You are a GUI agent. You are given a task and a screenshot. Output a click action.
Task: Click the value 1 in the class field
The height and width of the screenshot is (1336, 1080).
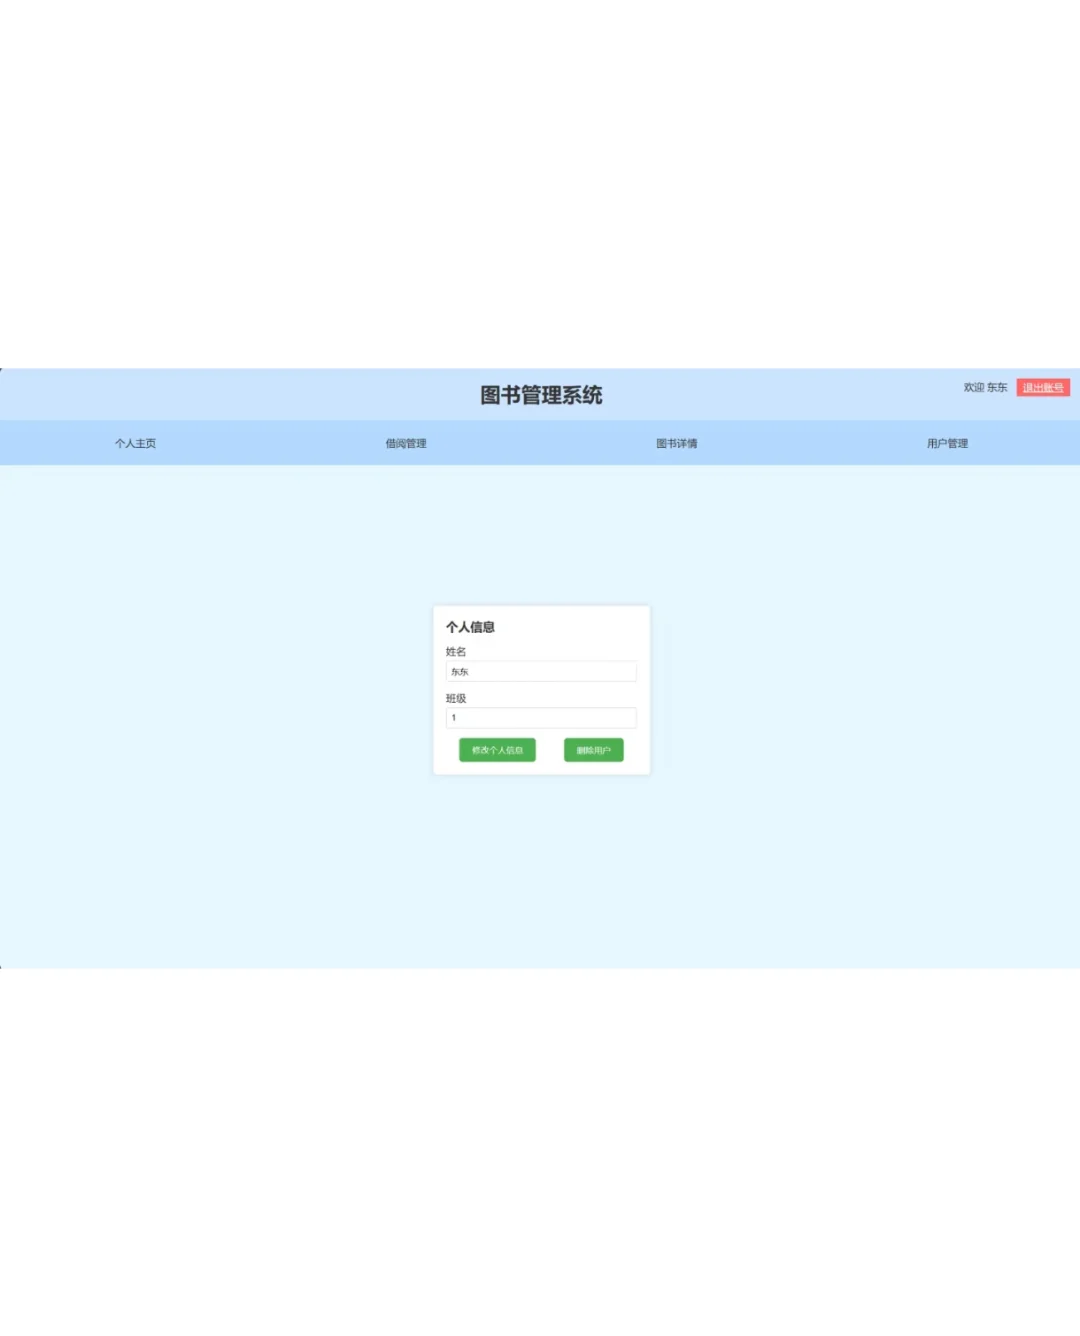coord(454,718)
